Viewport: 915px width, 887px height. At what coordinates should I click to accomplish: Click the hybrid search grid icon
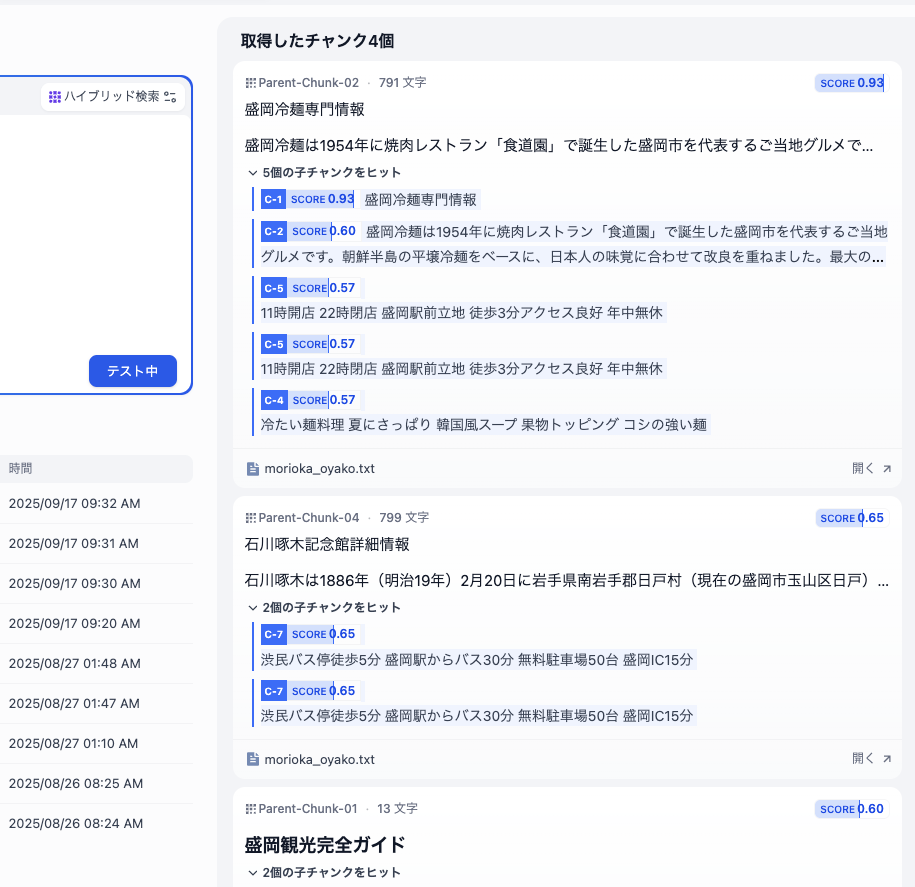coord(56,96)
